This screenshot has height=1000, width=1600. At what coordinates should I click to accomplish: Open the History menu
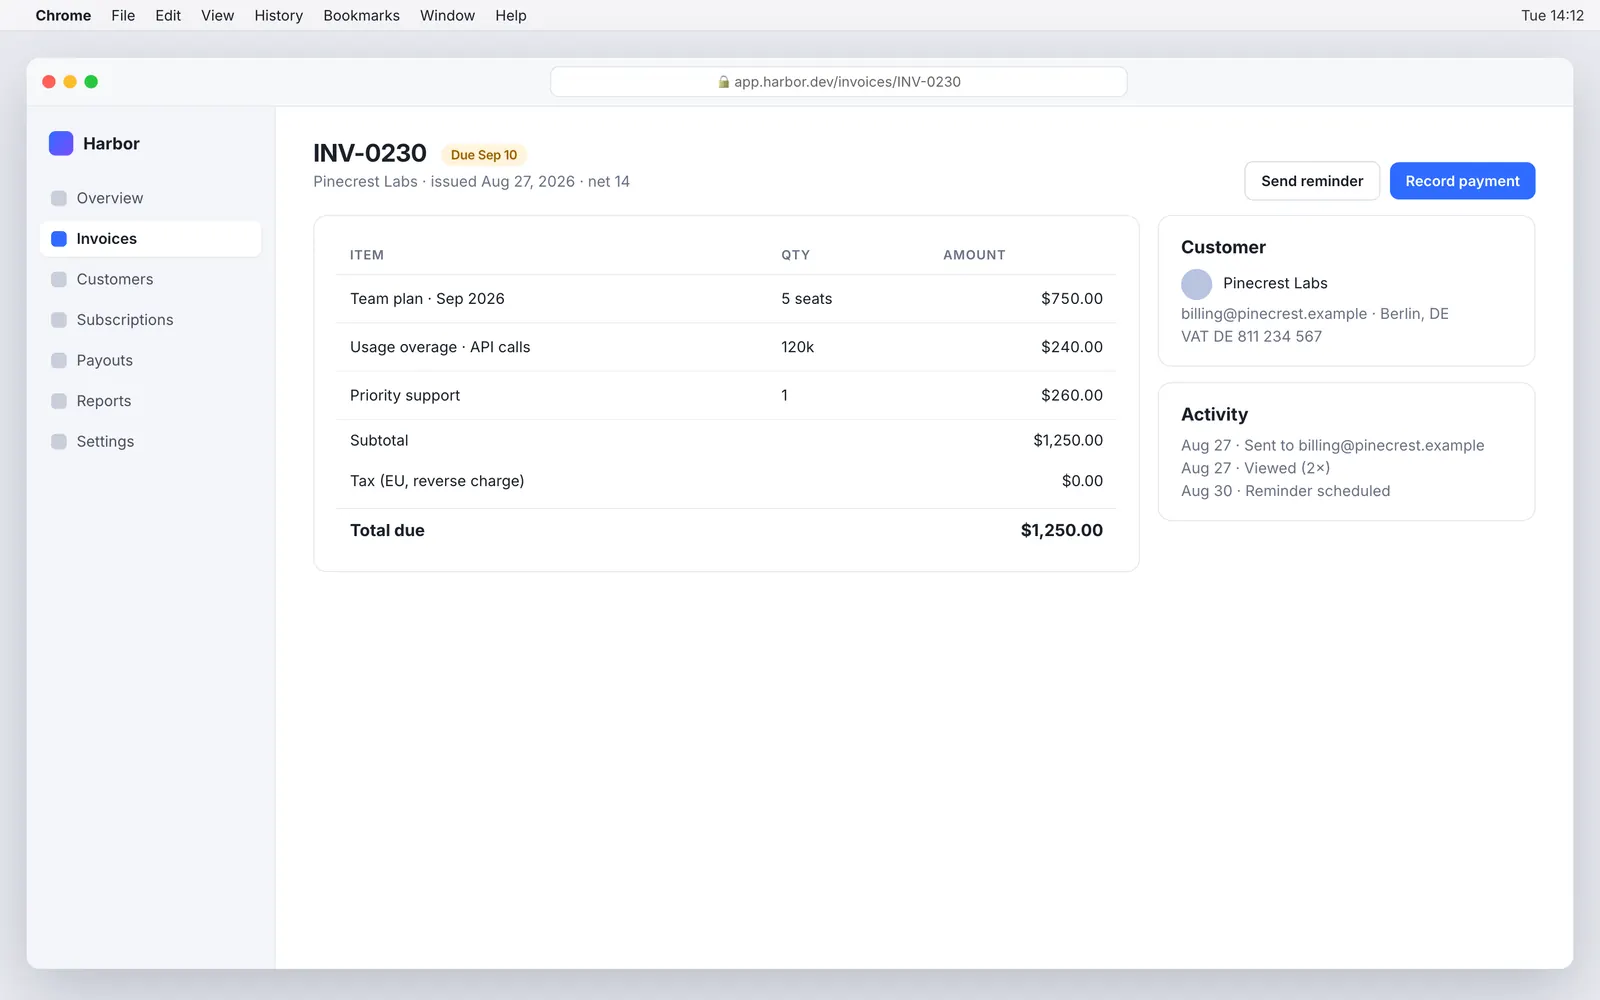click(278, 15)
